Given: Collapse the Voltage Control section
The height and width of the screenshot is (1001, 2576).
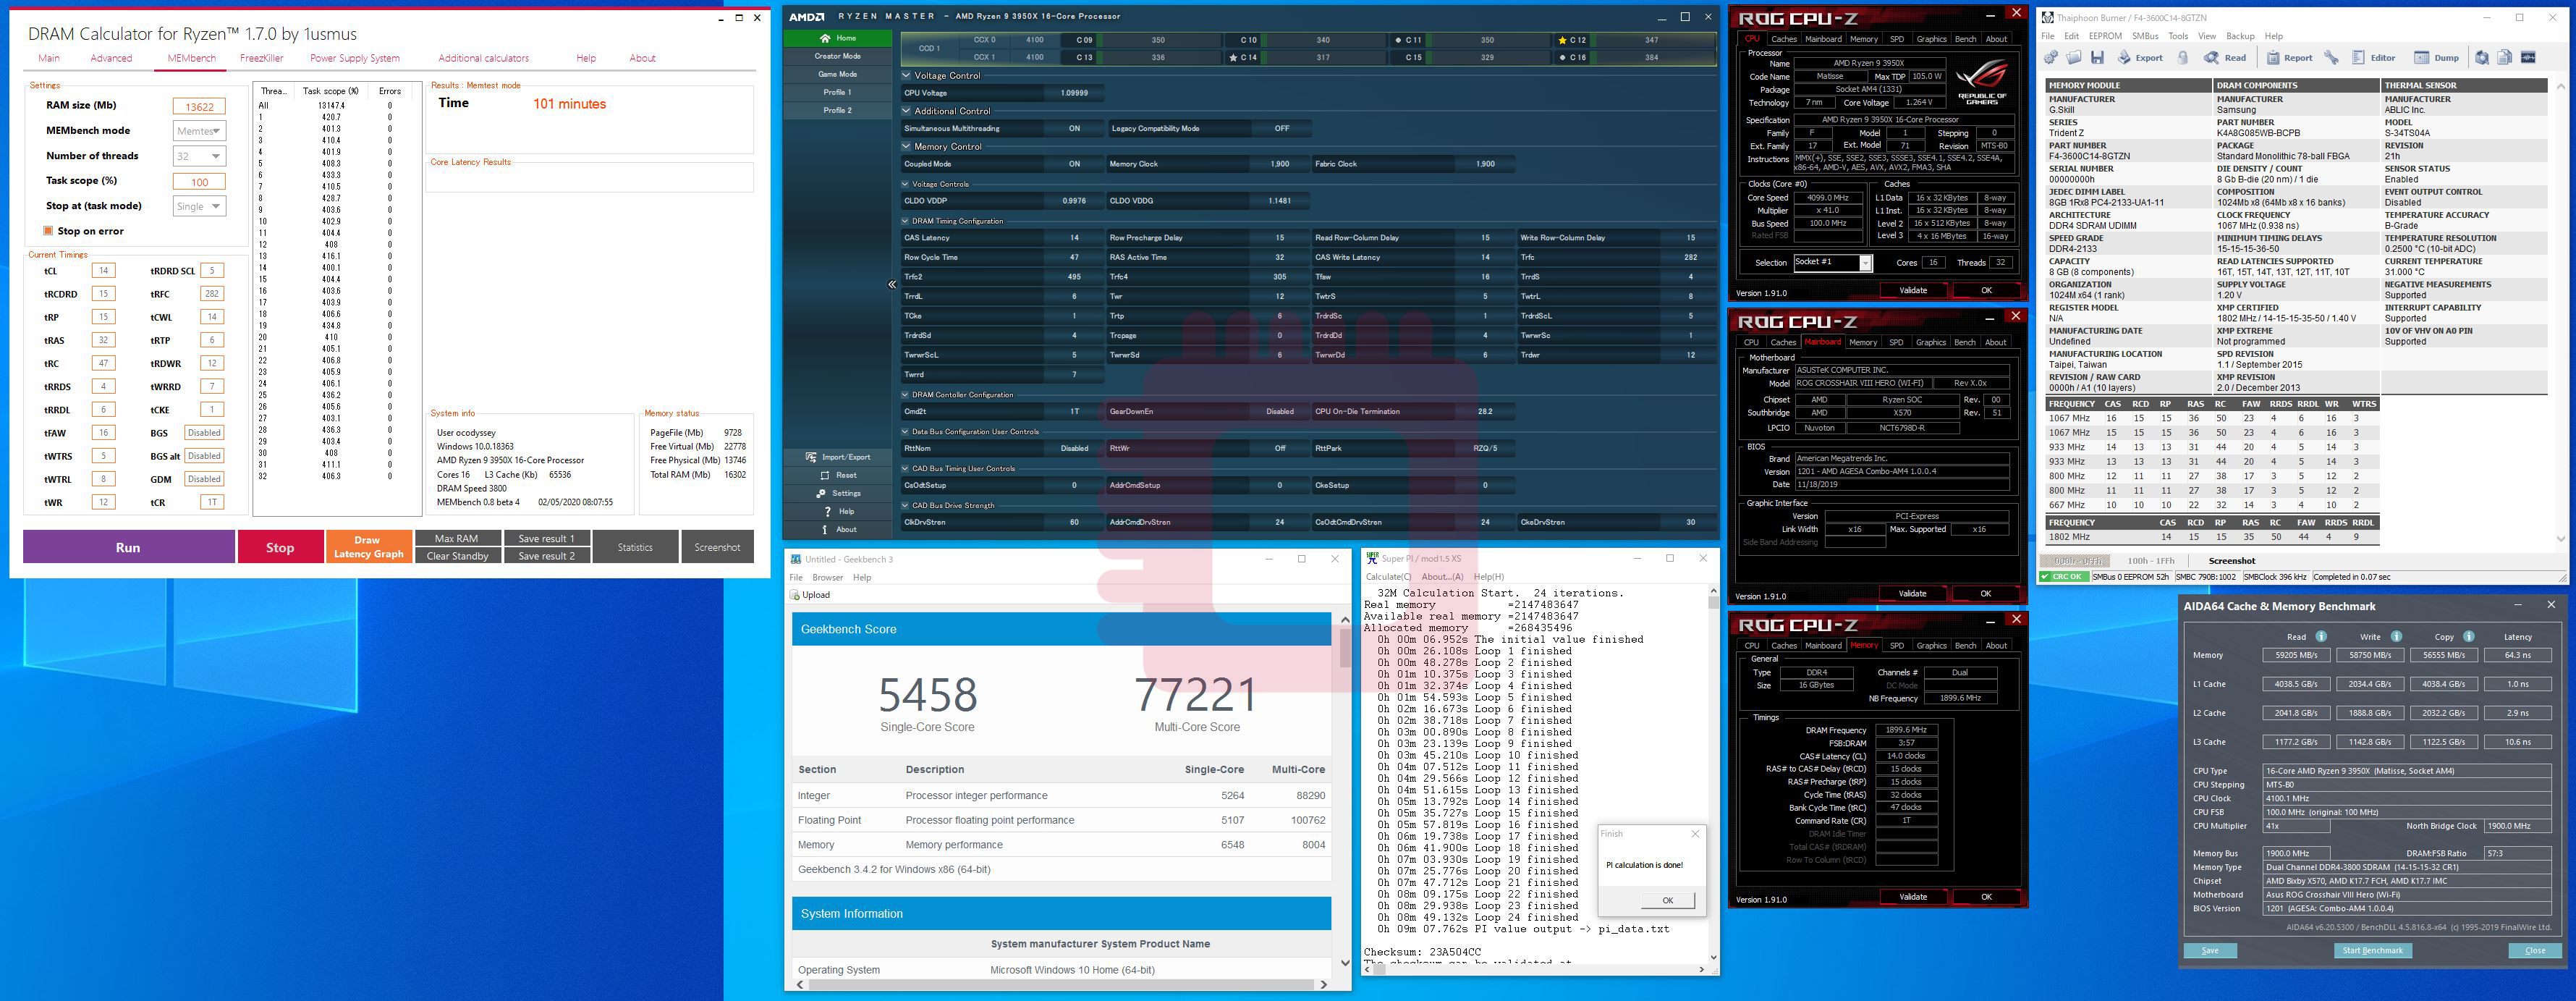Looking at the screenshot, I should [906, 76].
